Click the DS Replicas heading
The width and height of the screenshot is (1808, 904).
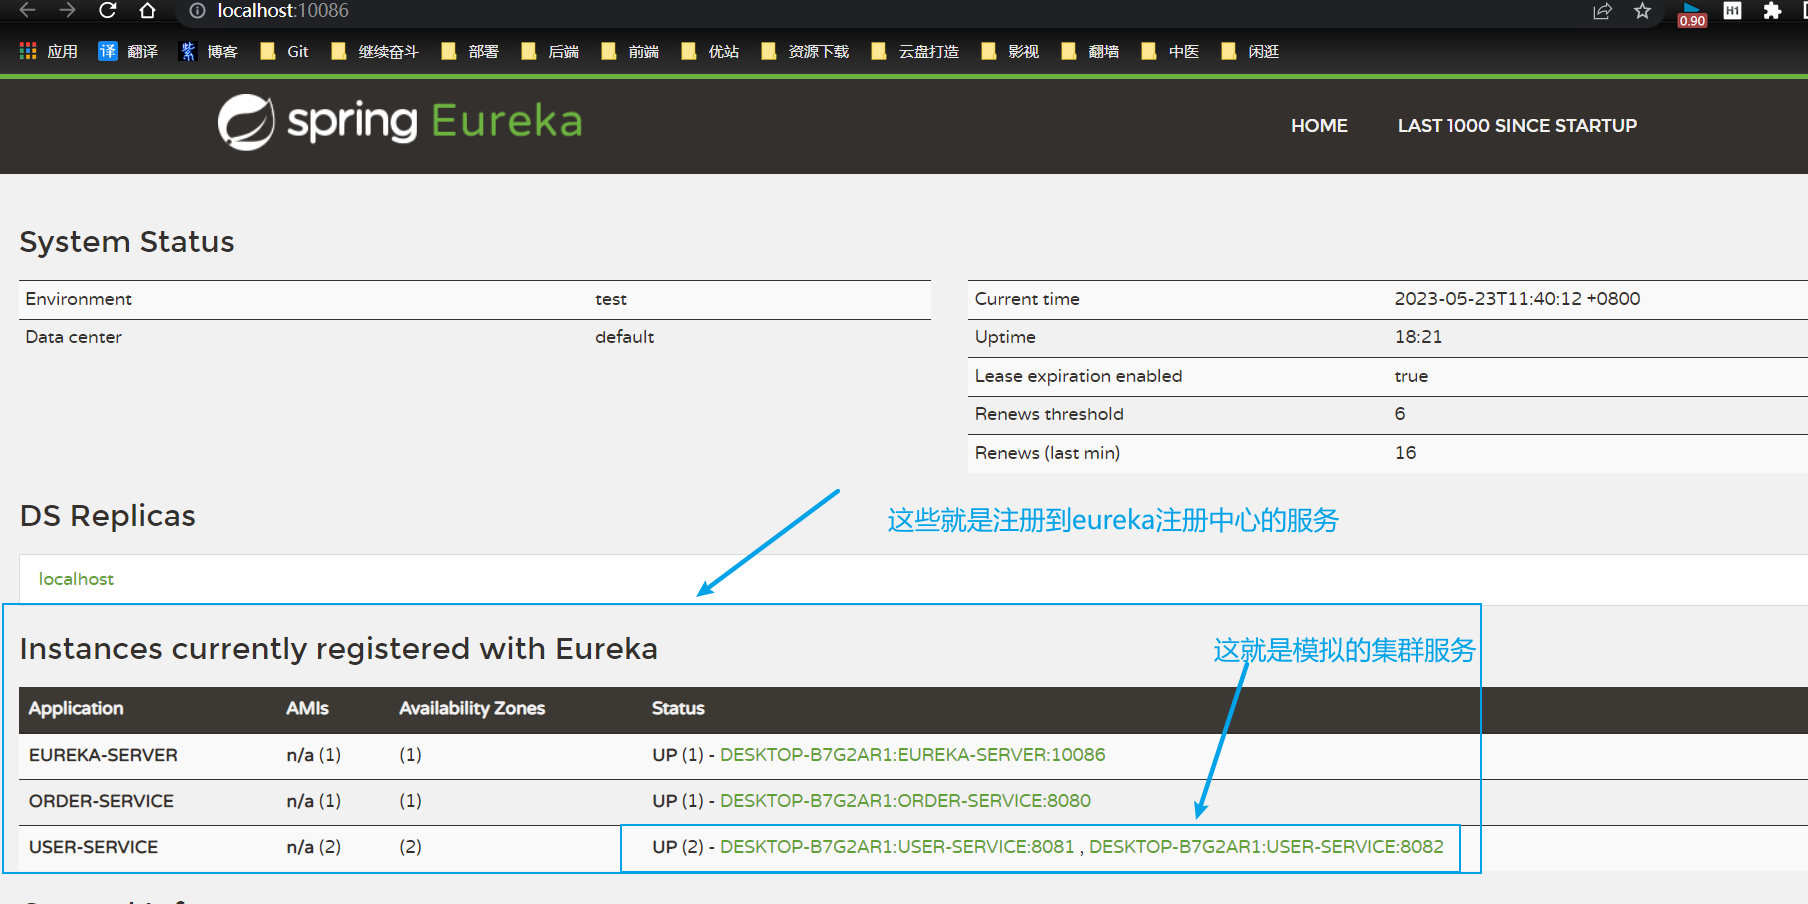point(108,516)
